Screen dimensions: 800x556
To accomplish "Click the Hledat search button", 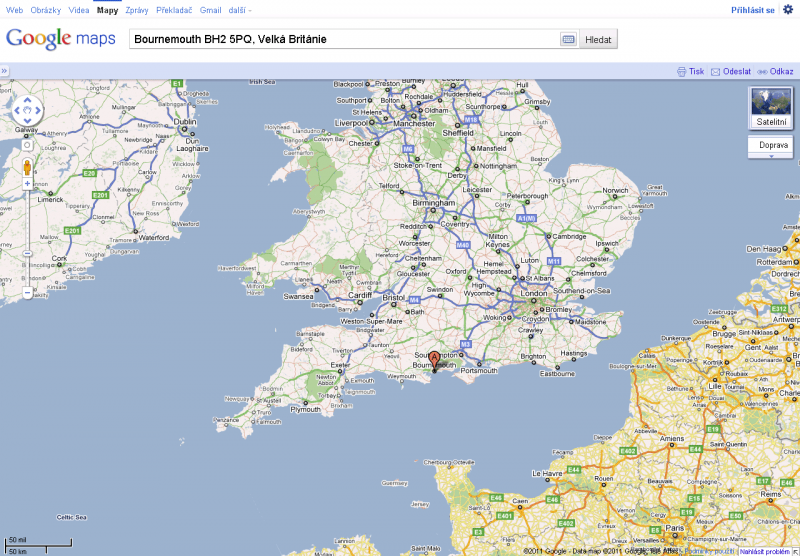I will (598, 39).
